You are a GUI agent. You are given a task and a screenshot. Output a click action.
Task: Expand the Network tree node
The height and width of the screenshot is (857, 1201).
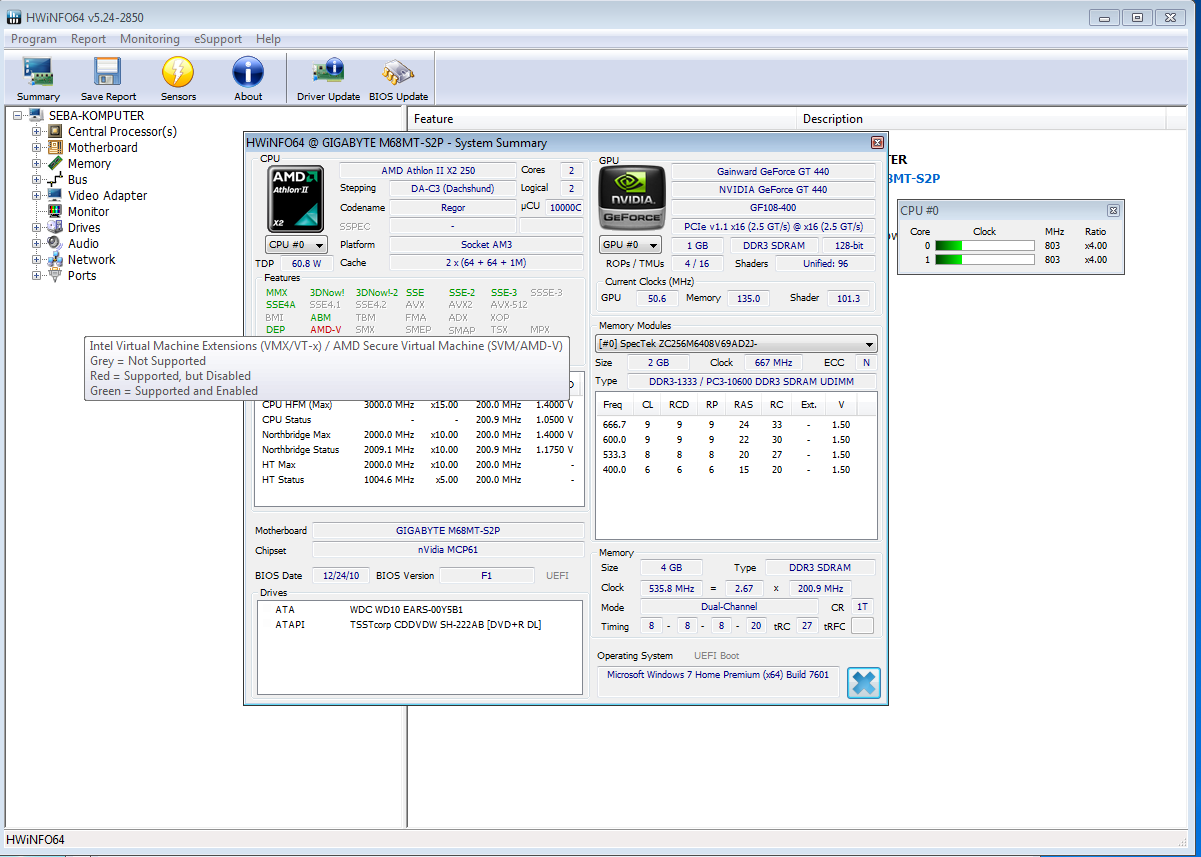pyautogui.click(x=36, y=260)
